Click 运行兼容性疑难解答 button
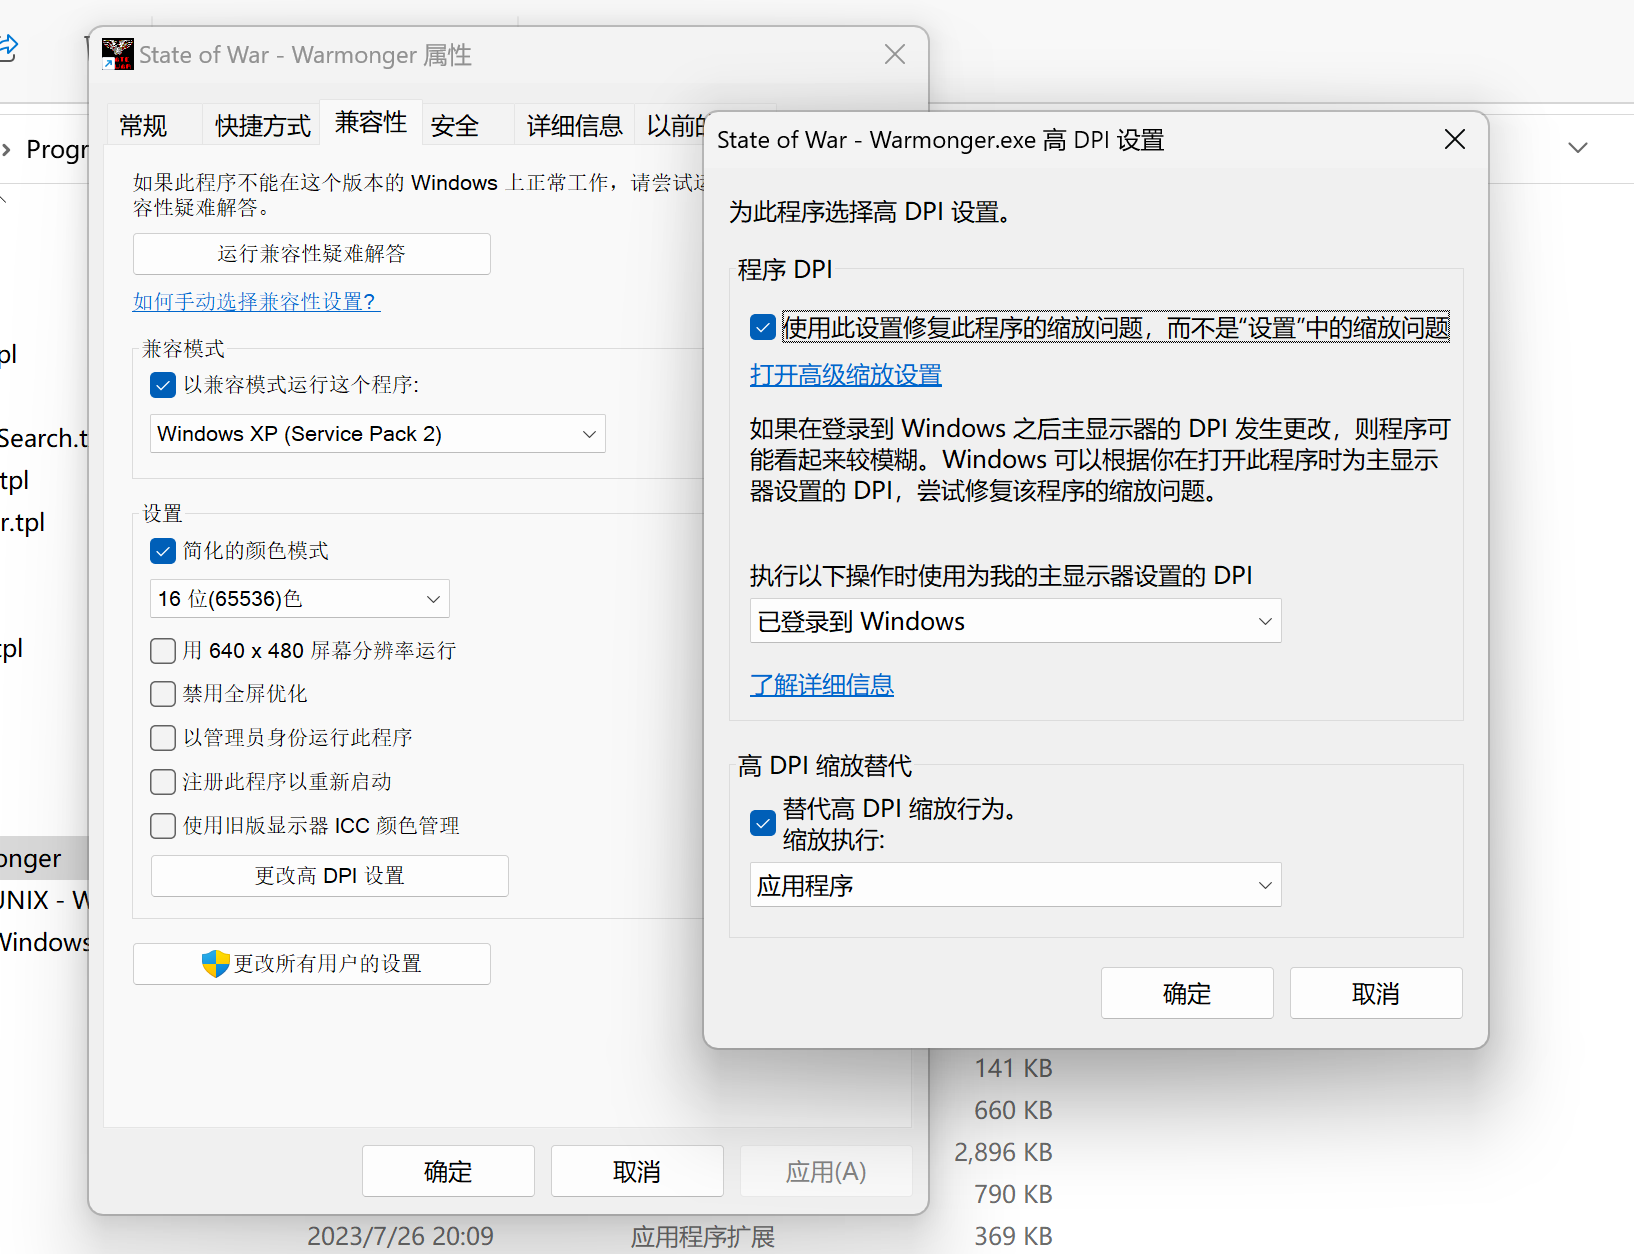The width and height of the screenshot is (1634, 1254). coord(312,254)
